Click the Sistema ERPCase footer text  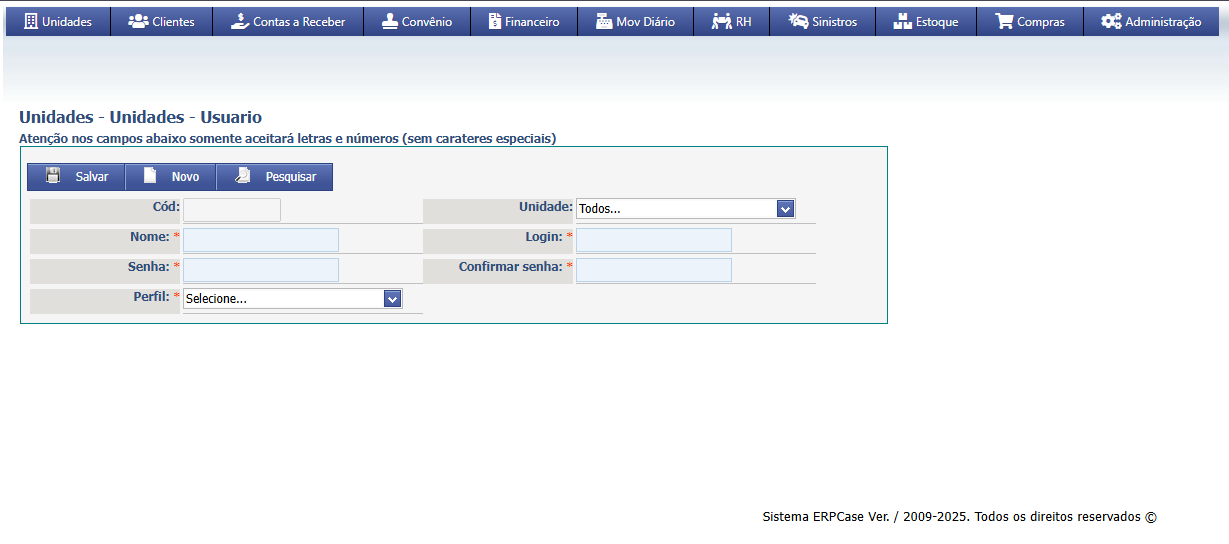tap(959, 517)
